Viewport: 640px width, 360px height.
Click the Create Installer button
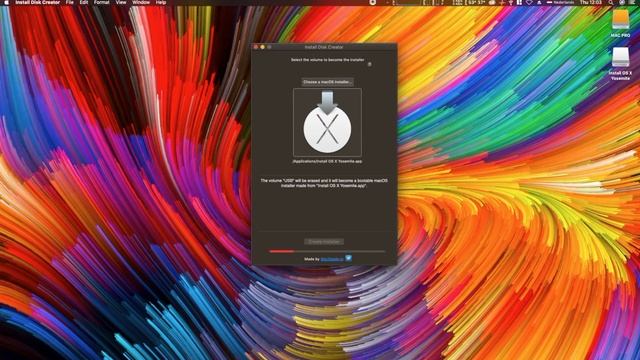tap(324, 242)
